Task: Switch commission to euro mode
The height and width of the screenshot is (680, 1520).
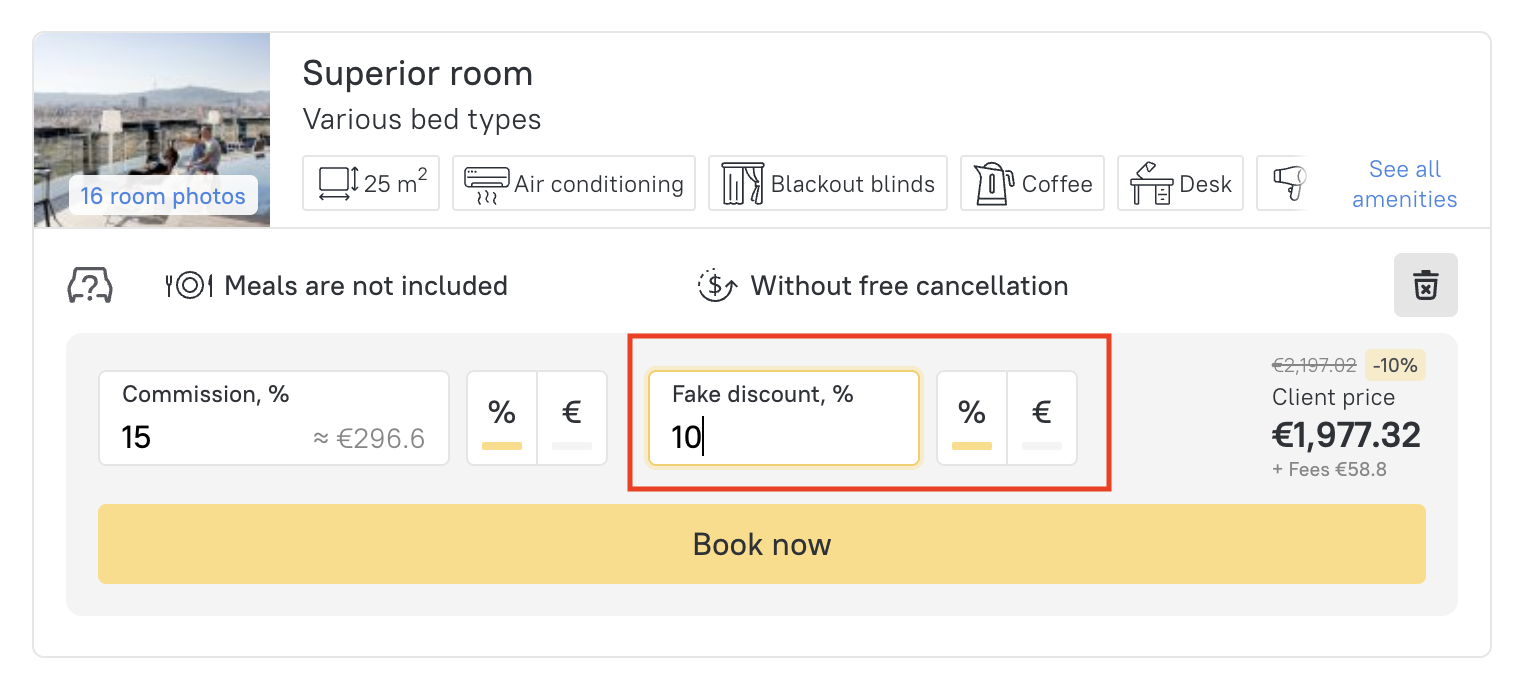Action: pos(572,418)
